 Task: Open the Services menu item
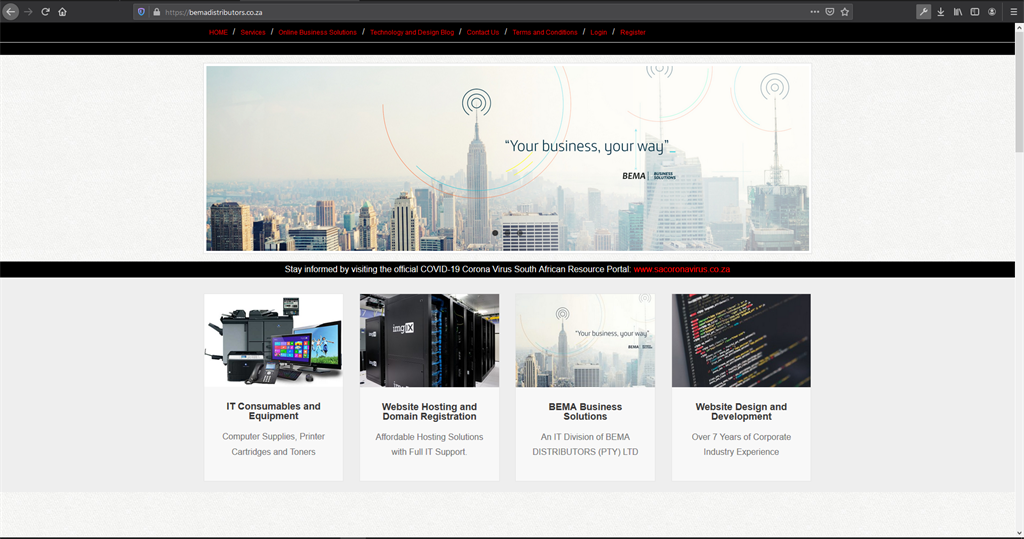tap(253, 32)
